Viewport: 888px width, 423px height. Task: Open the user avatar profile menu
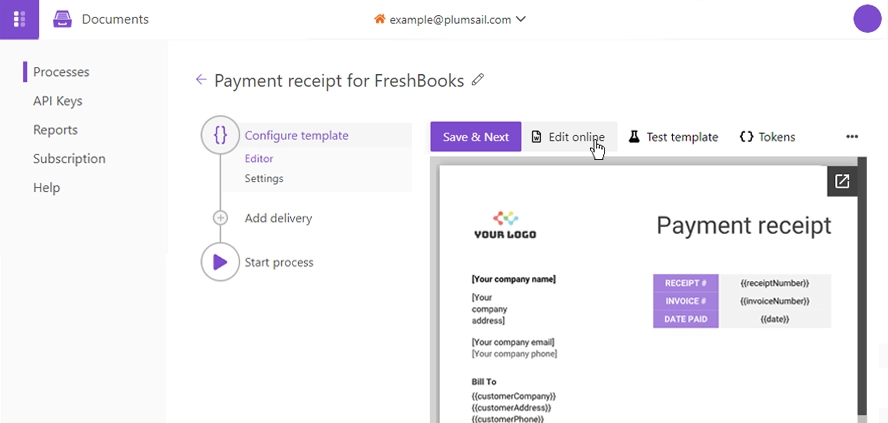[x=867, y=19]
